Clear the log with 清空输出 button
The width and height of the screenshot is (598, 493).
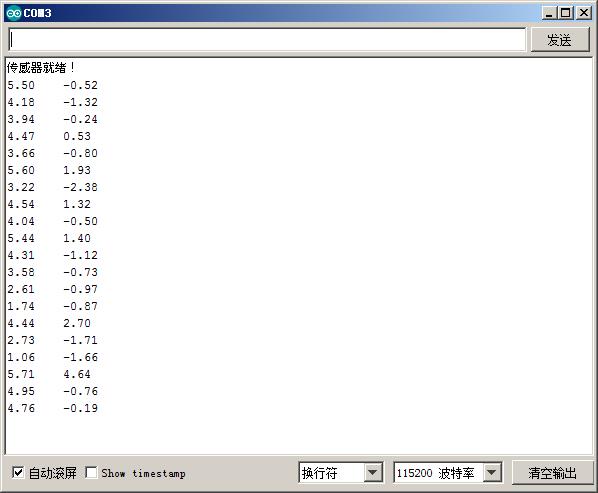pyautogui.click(x=552, y=473)
